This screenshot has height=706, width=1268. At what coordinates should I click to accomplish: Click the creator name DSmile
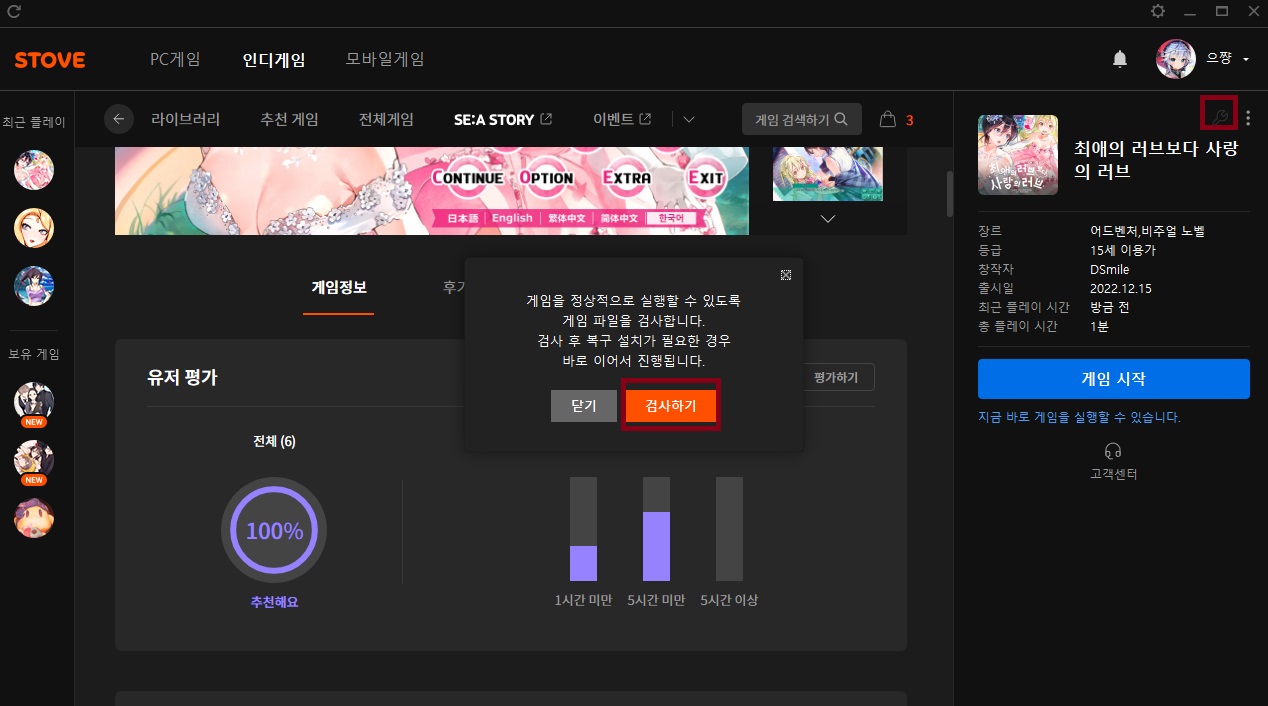(1110, 269)
